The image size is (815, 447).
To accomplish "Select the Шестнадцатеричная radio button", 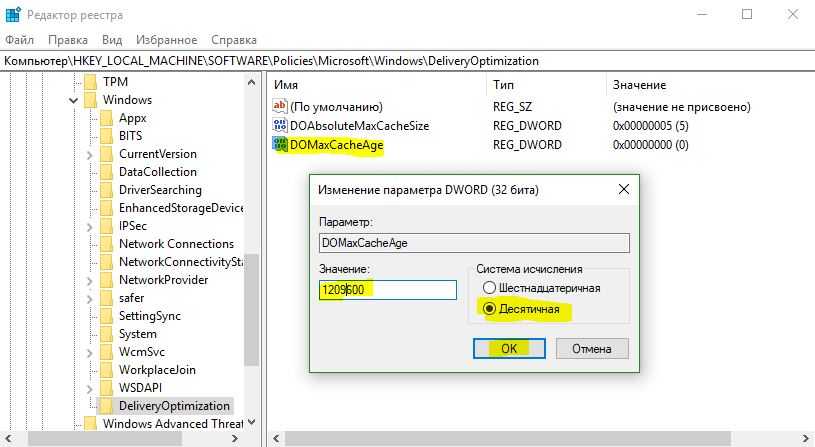I will 489,288.
